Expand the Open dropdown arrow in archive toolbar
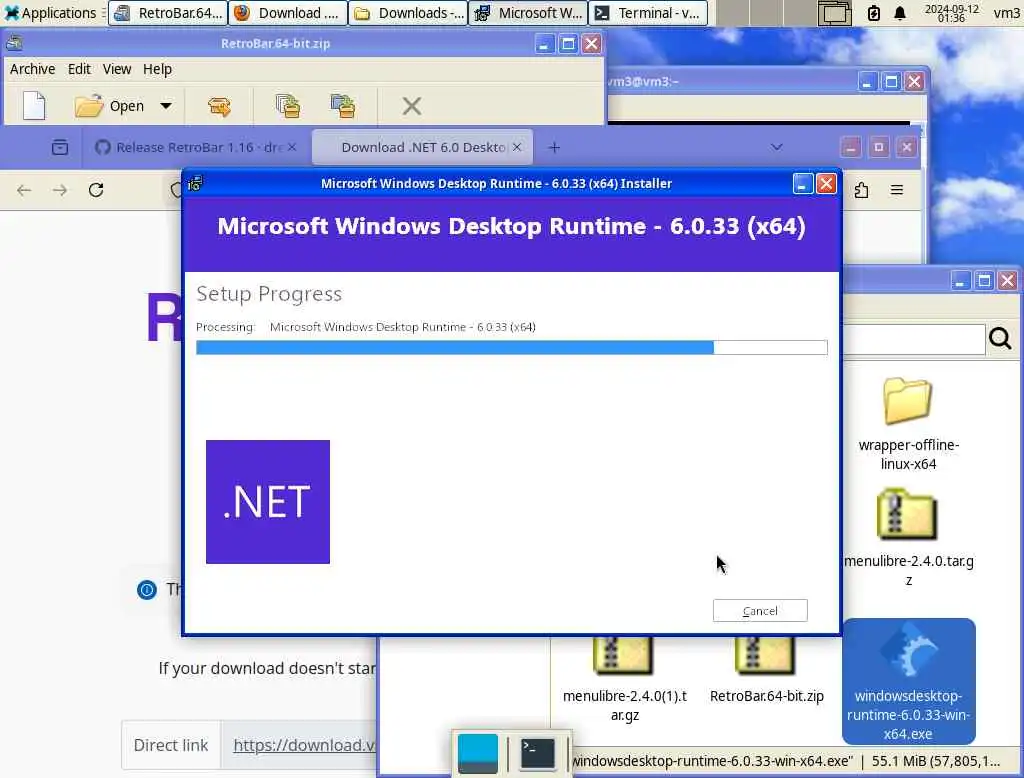 [166, 106]
